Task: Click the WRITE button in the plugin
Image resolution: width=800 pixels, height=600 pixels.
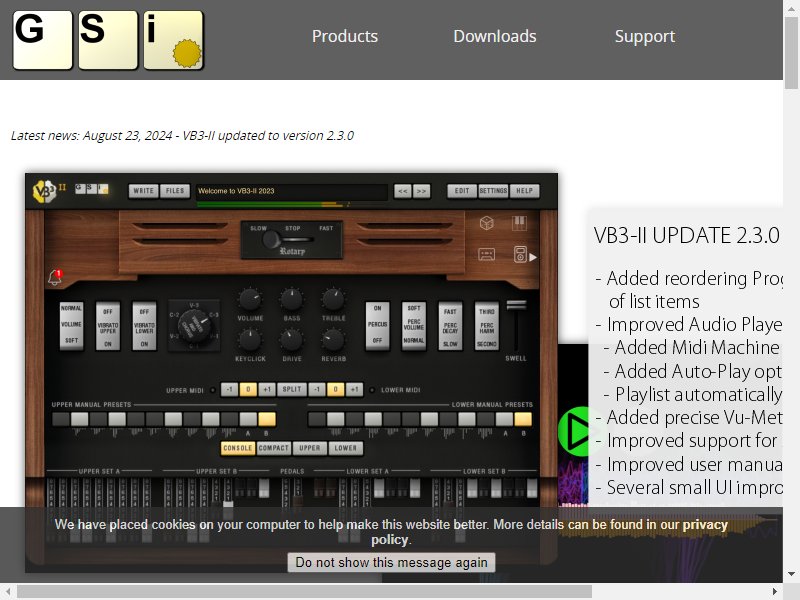Action: (x=143, y=191)
